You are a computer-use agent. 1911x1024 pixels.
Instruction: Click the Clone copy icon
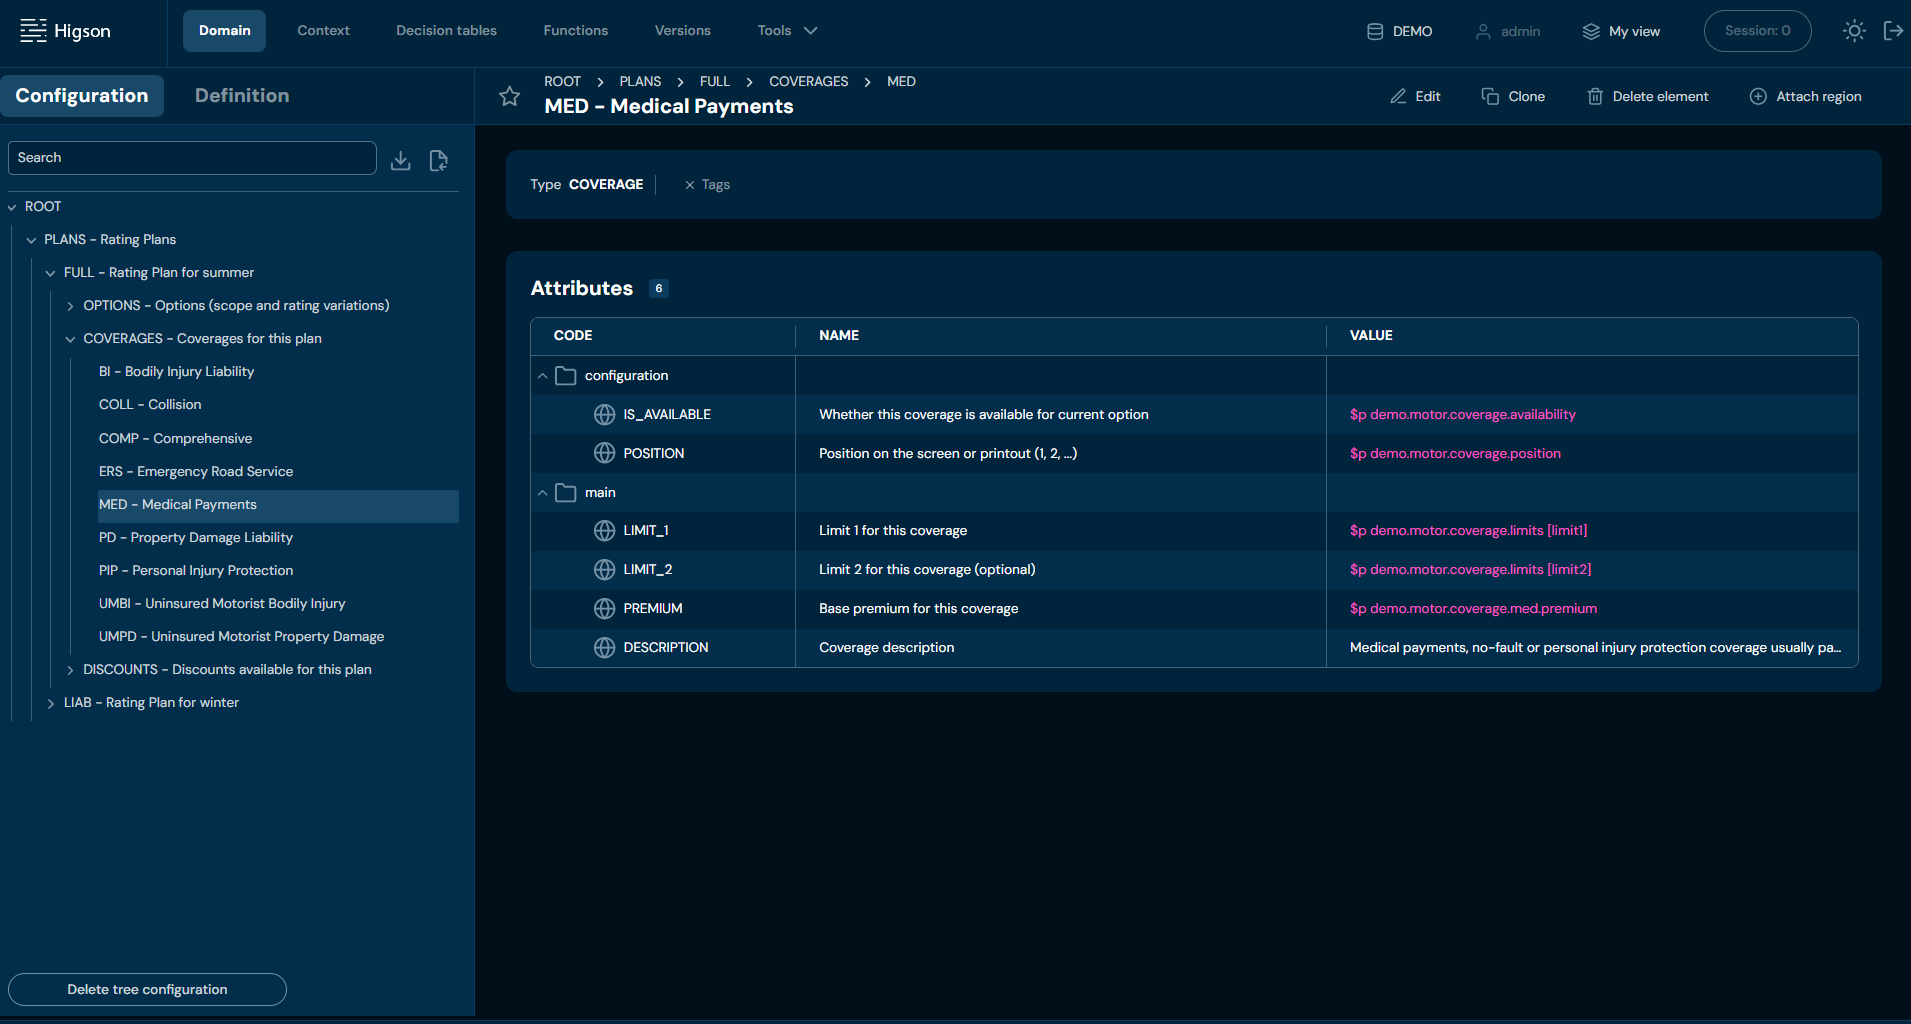1490,96
